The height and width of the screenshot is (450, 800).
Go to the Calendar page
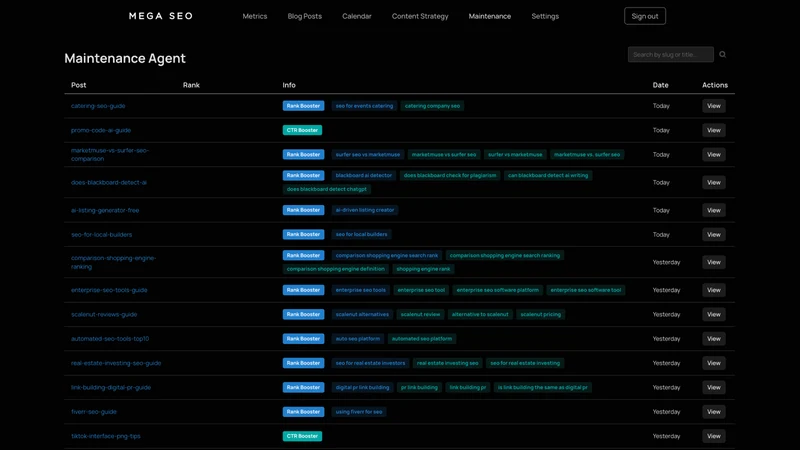(357, 16)
